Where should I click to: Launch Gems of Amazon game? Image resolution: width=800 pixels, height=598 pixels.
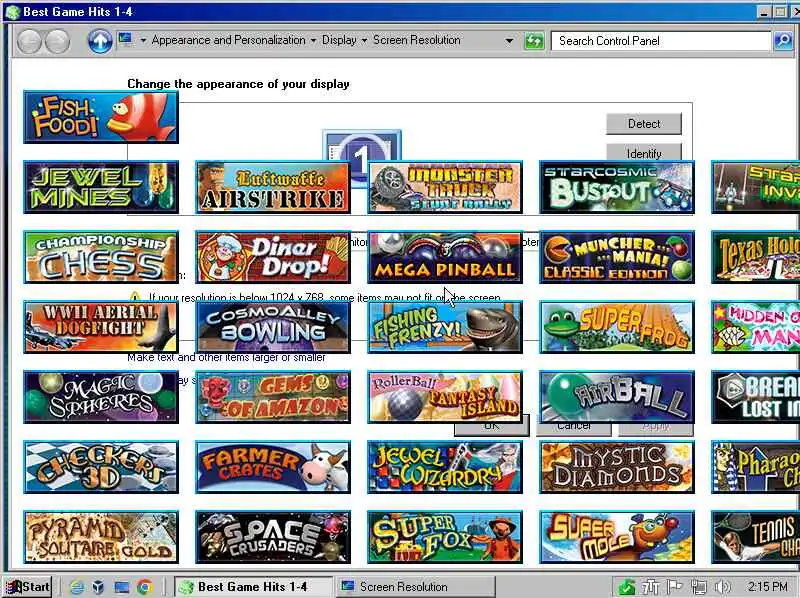[273, 397]
